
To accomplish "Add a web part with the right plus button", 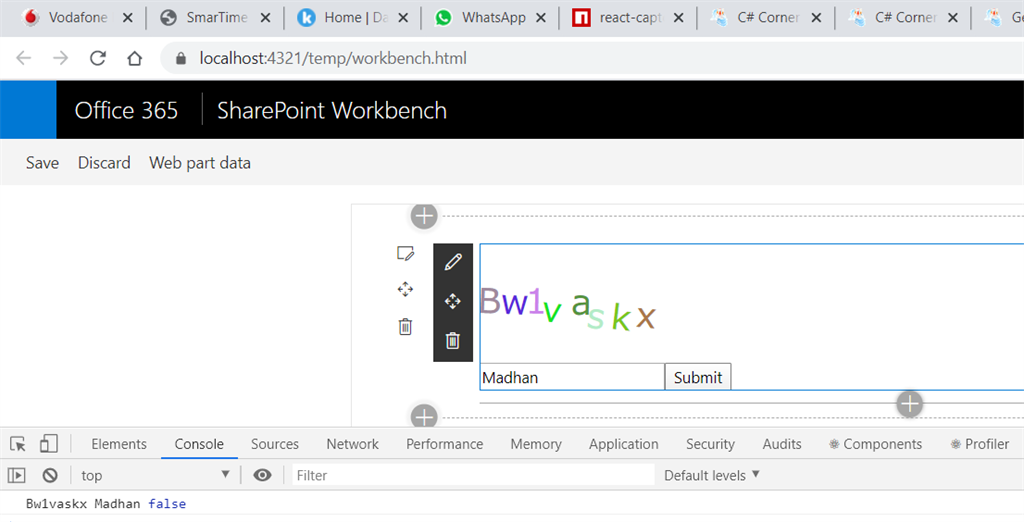I will pyautogui.click(x=910, y=404).
